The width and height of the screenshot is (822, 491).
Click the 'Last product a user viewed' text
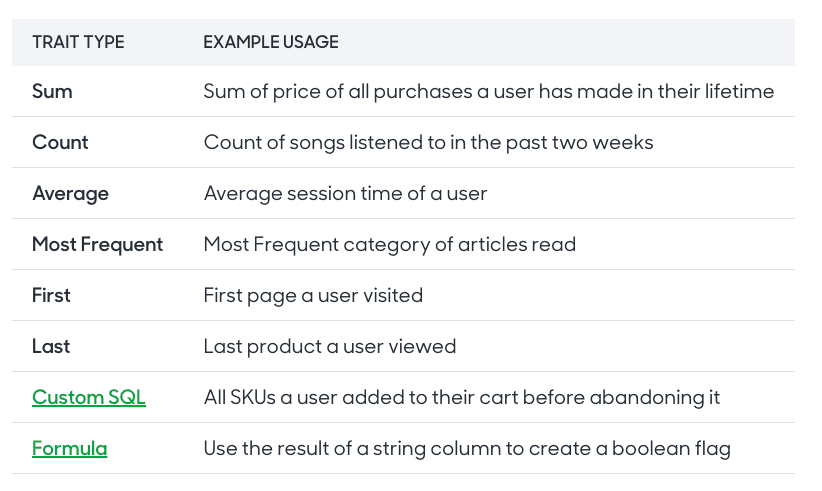coord(329,346)
